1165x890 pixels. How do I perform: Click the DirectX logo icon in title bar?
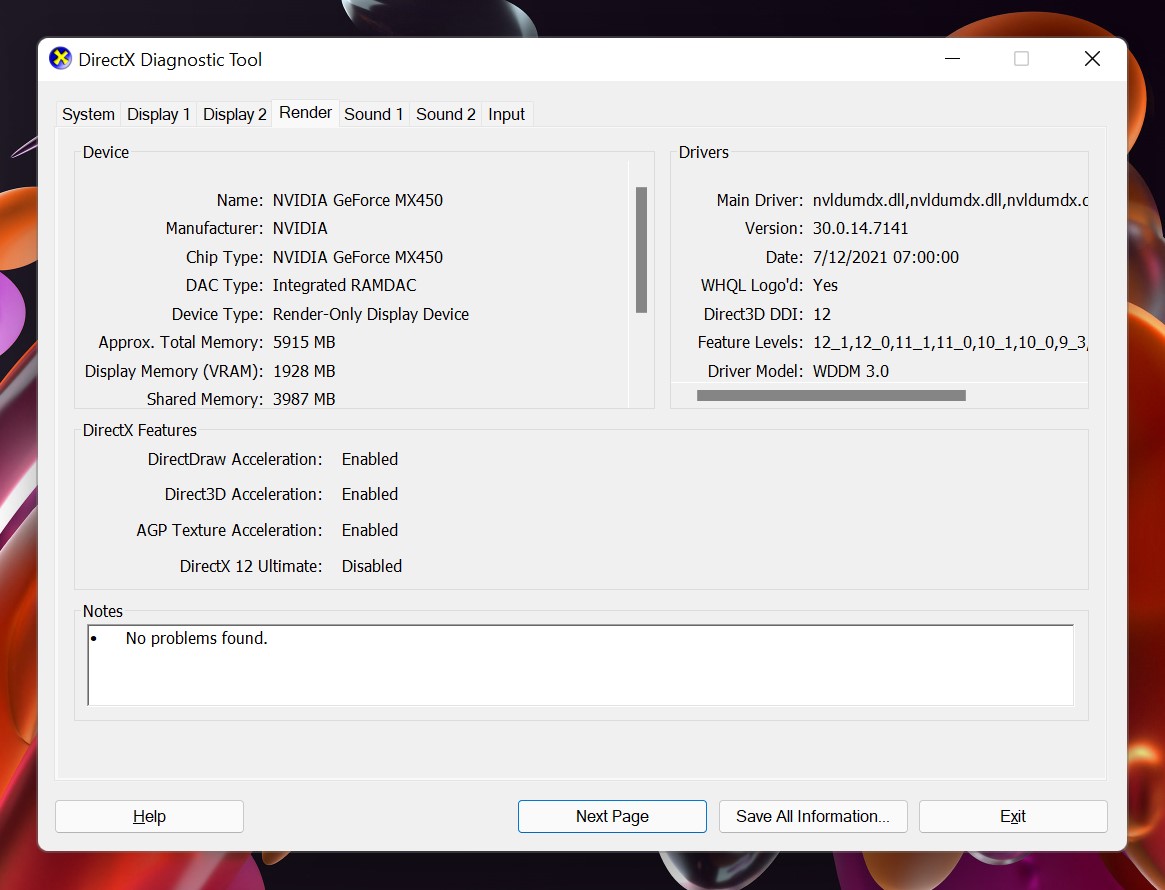click(60, 59)
